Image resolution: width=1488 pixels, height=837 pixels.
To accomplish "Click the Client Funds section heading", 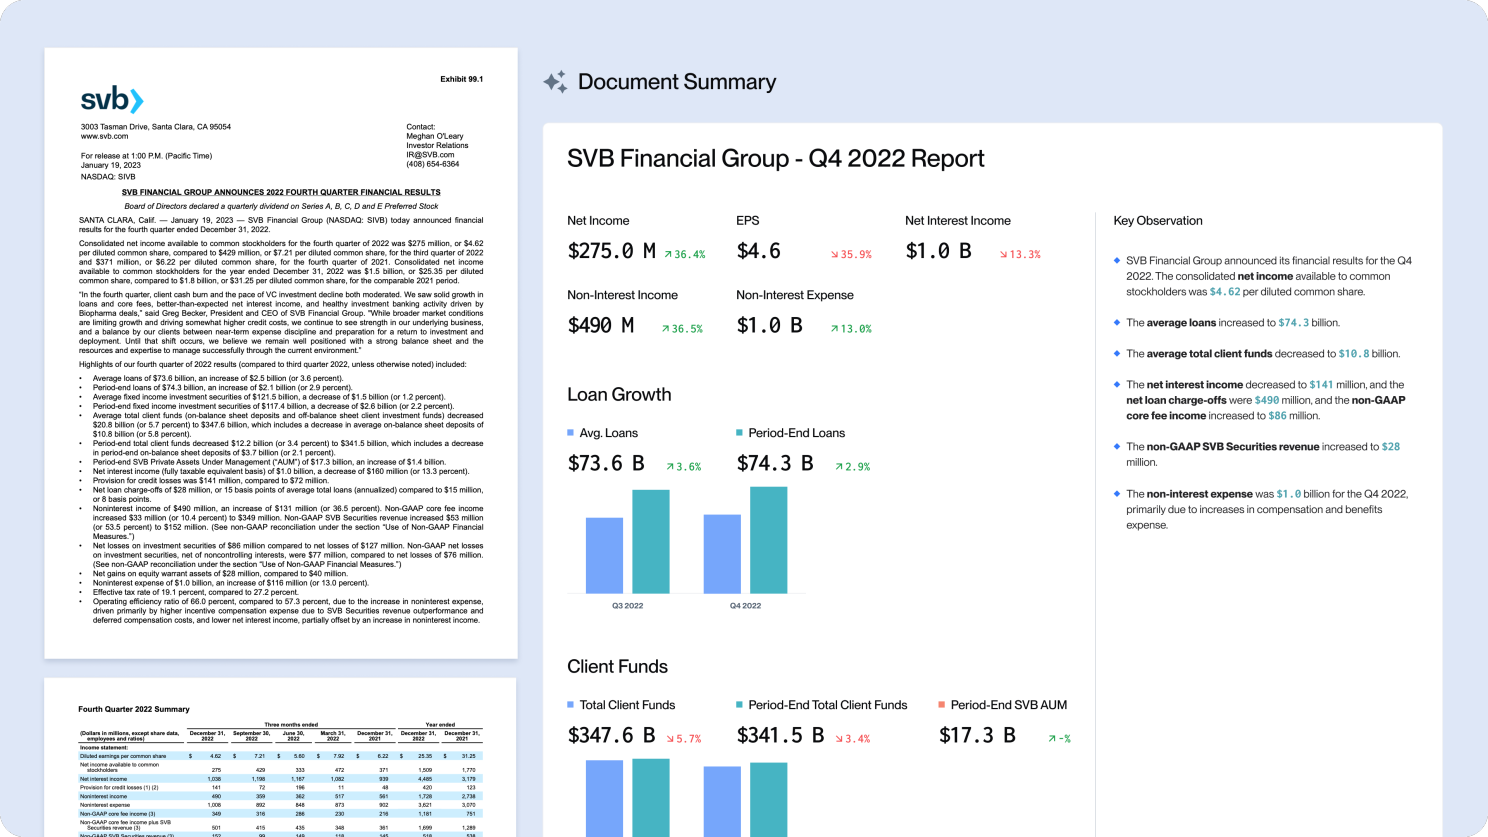I will pyautogui.click(x=617, y=667).
